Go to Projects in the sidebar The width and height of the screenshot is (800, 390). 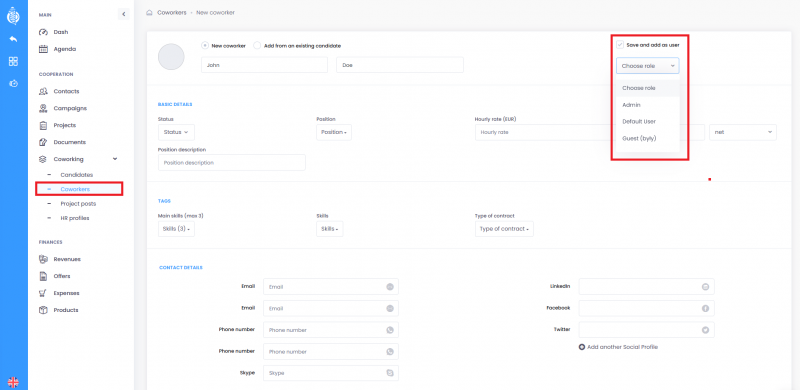[x=64, y=125]
